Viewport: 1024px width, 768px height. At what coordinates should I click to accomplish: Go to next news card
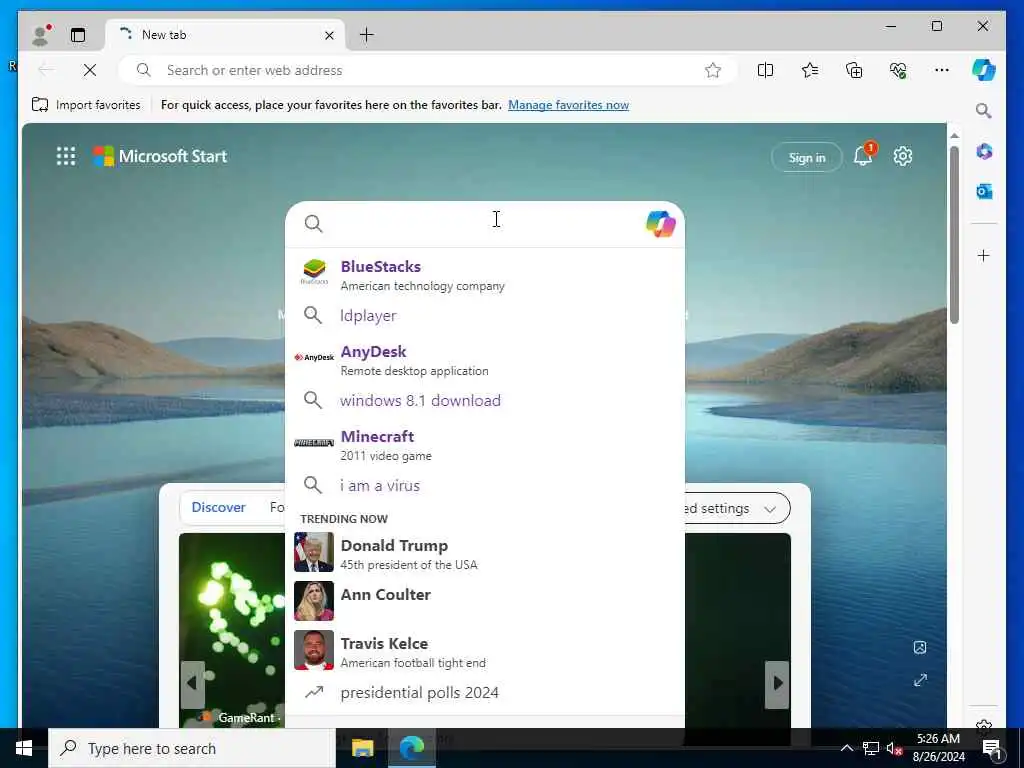[777, 684]
